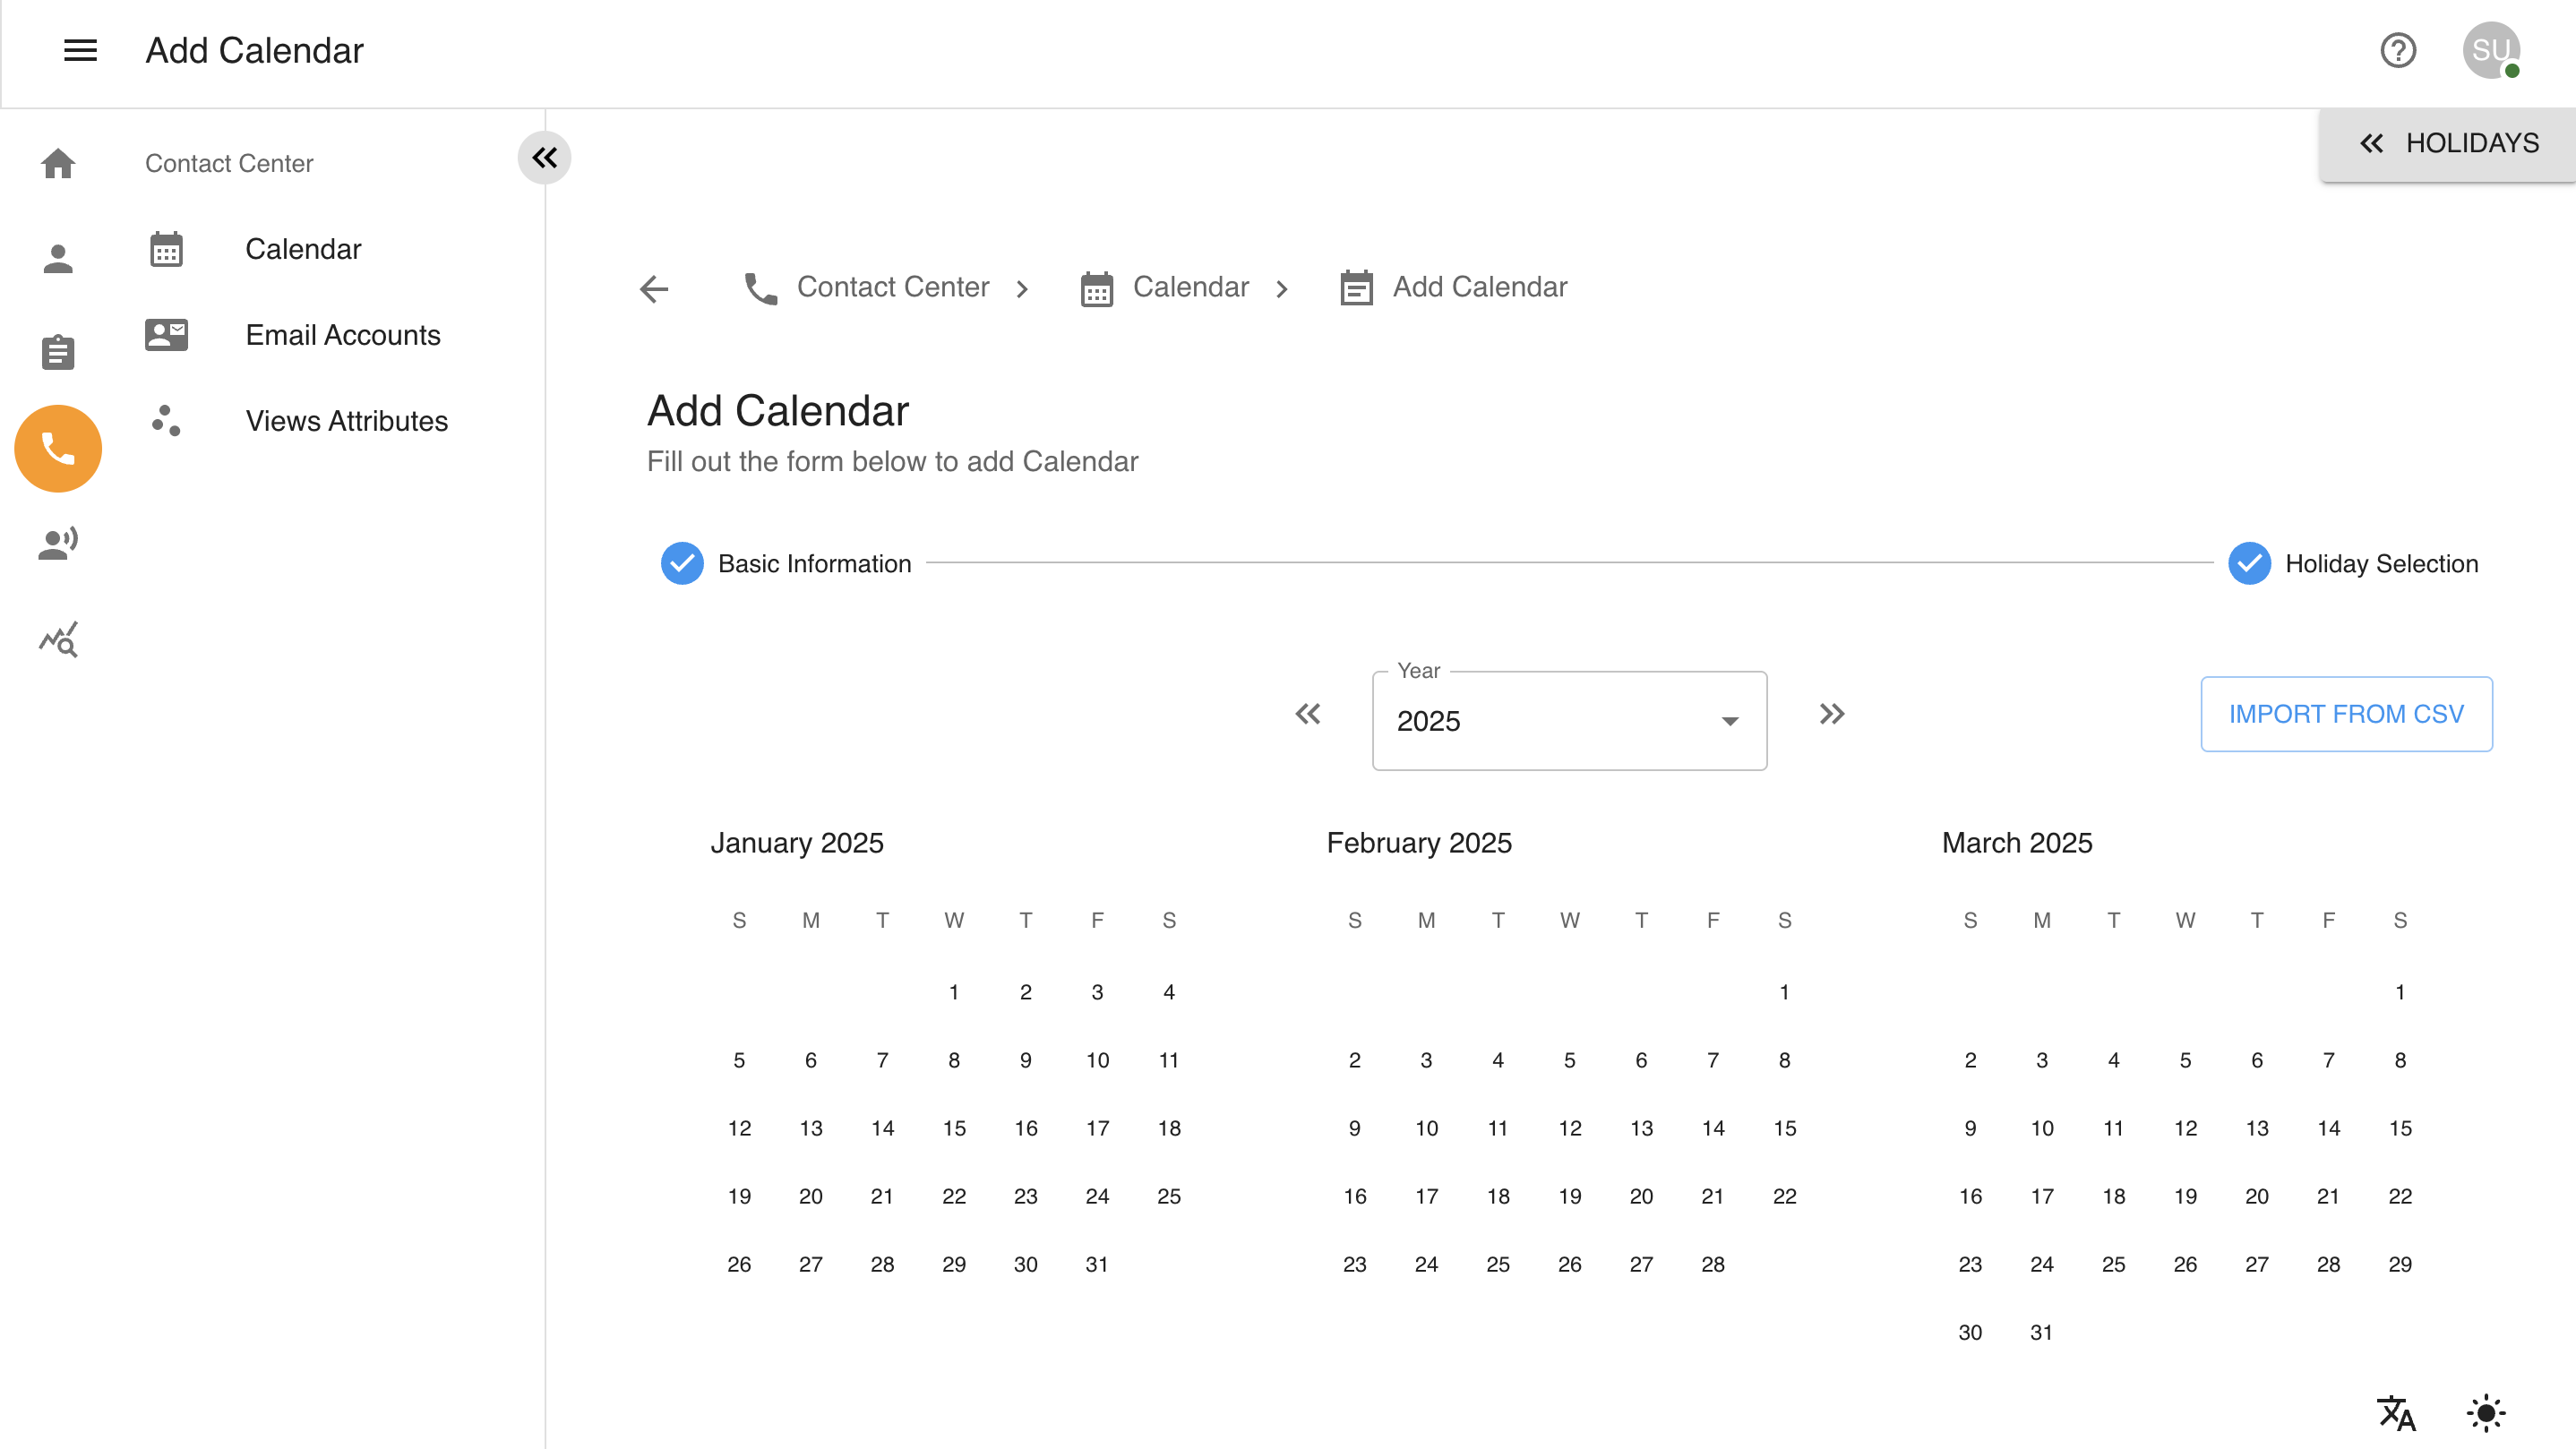Open Views Attributes menu item
The height and width of the screenshot is (1449, 2576).
tap(346, 421)
